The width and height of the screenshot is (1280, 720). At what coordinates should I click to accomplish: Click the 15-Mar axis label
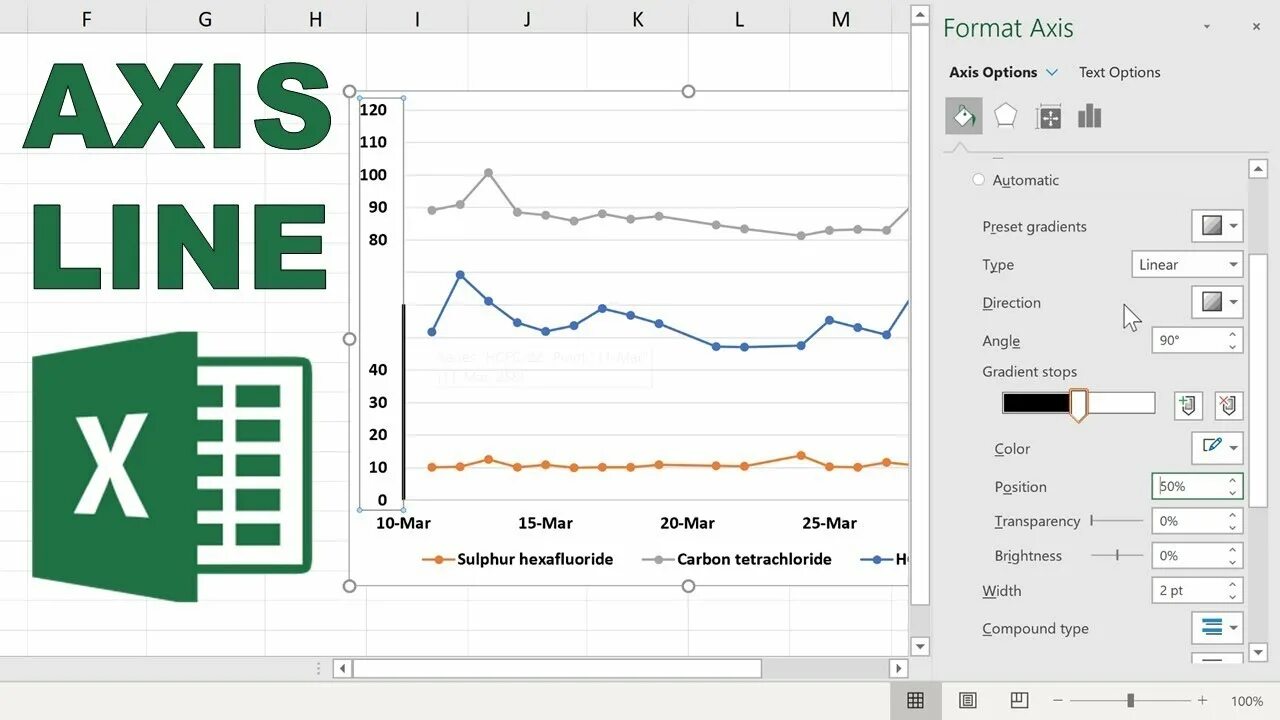545,523
